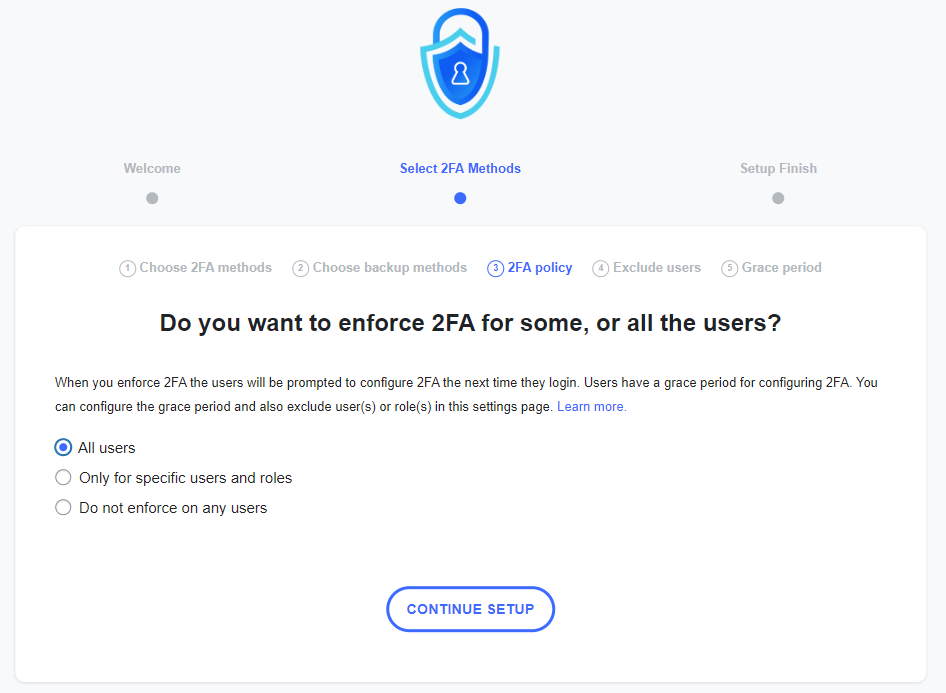The height and width of the screenshot is (693, 946).
Task: Click the step 2 number circle
Action: click(x=300, y=268)
